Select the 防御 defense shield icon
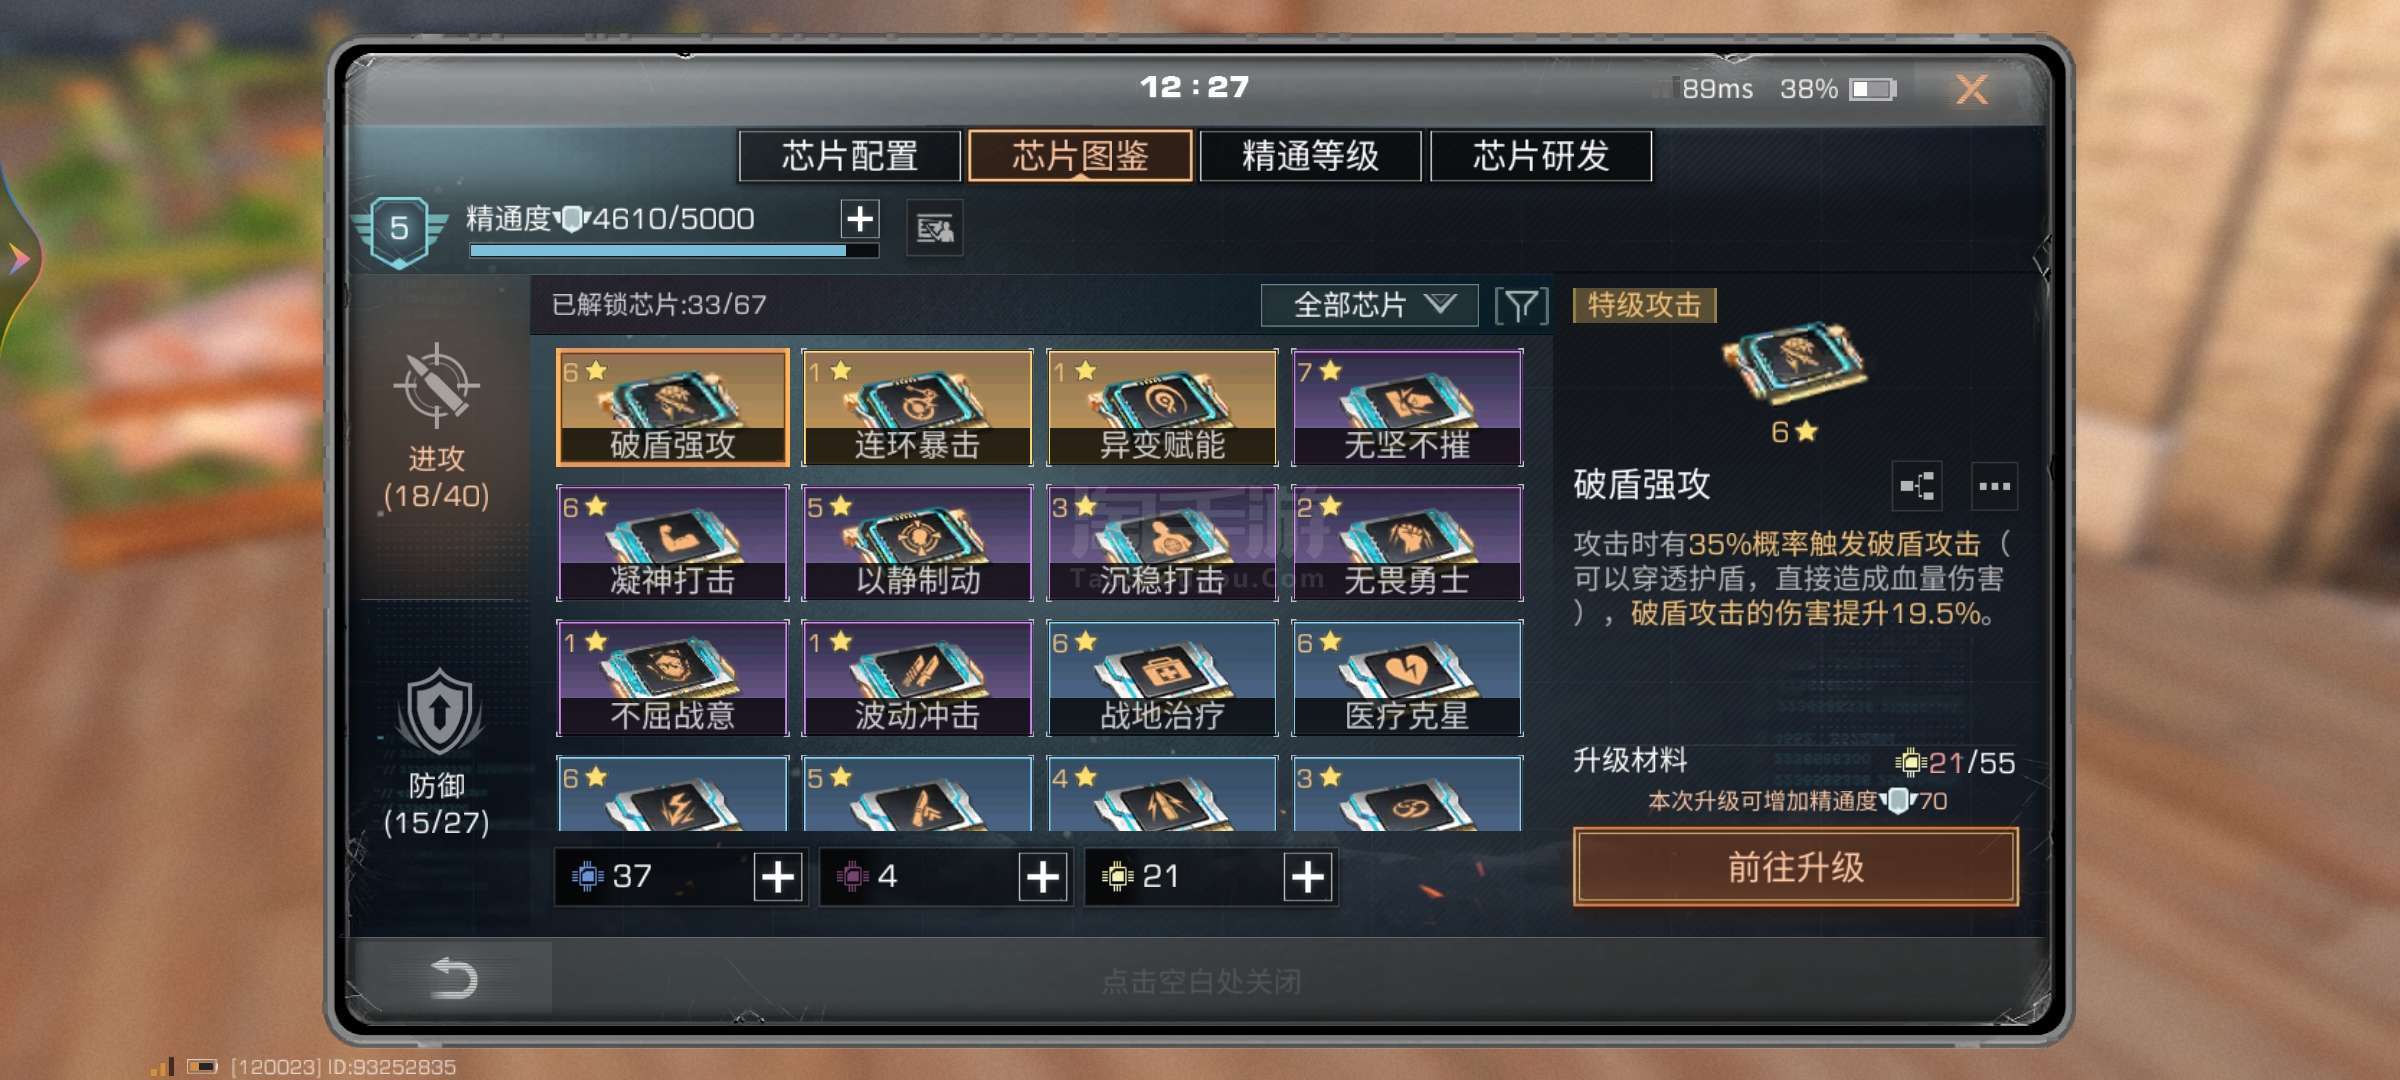This screenshot has width=2400, height=1080. click(438, 713)
